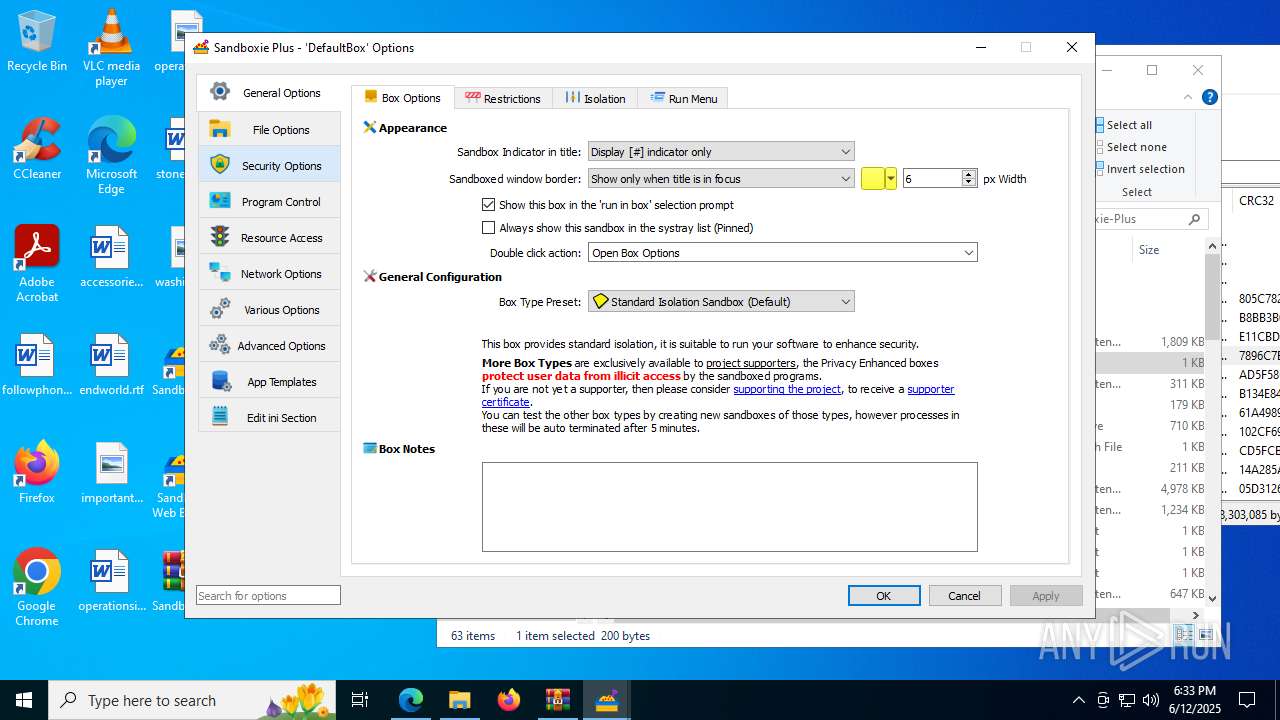1280x720 pixels.
Task: Switch to Run Menu tab
Action: pyautogui.click(x=684, y=98)
